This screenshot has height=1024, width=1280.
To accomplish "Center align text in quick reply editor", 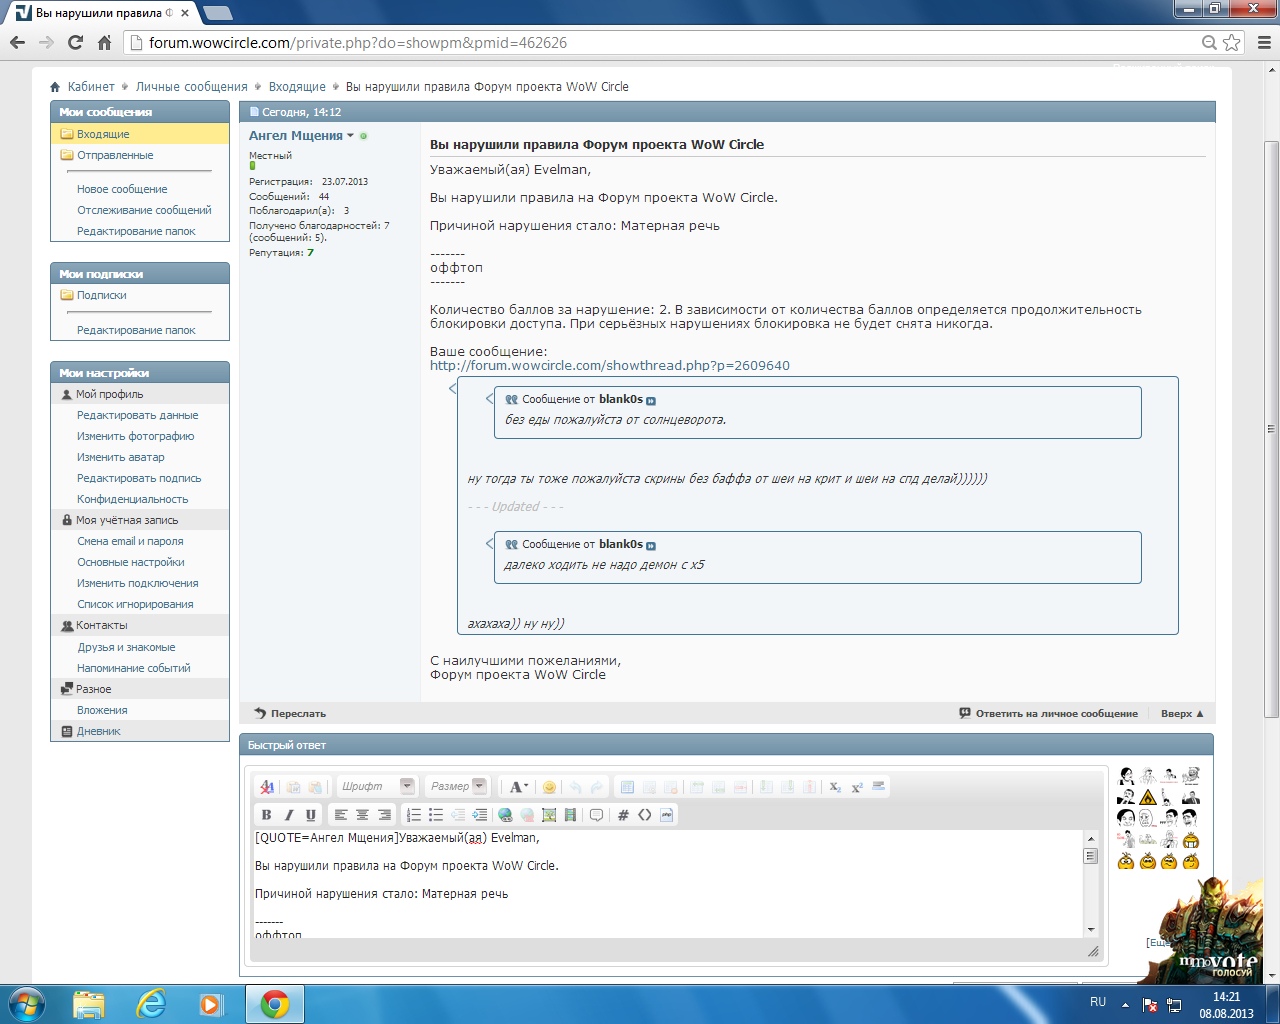I will tap(363, 815).
